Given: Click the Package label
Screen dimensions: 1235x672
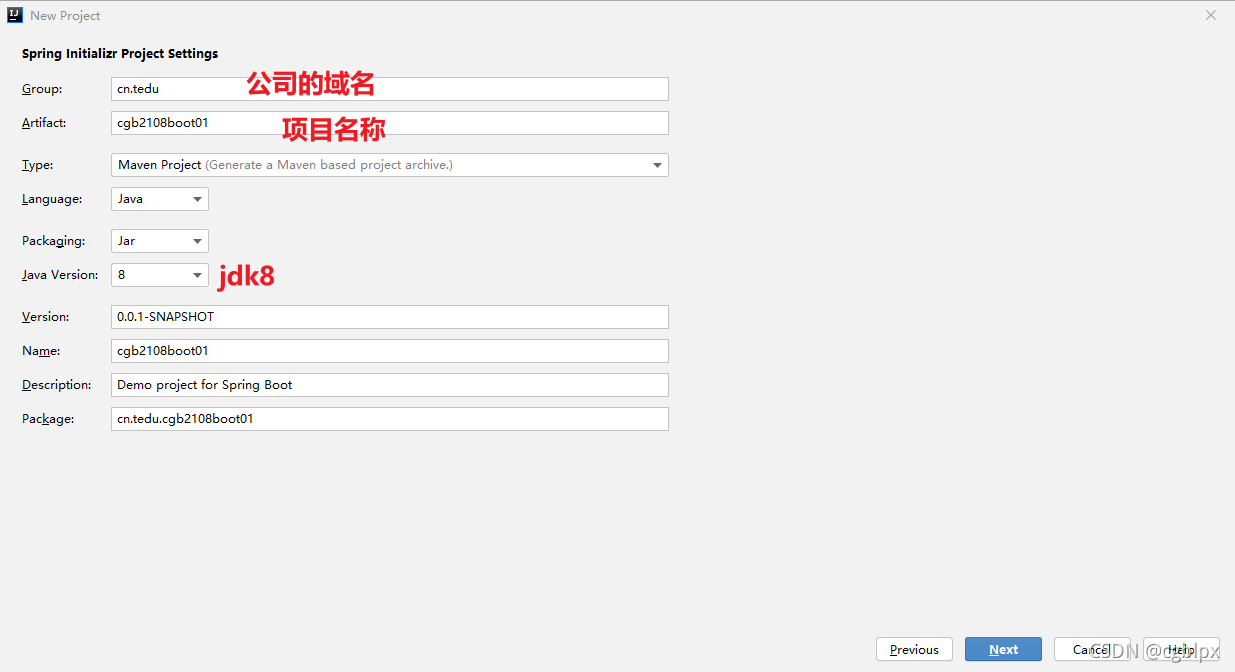Looking at the screenshot, I should 48,419.
